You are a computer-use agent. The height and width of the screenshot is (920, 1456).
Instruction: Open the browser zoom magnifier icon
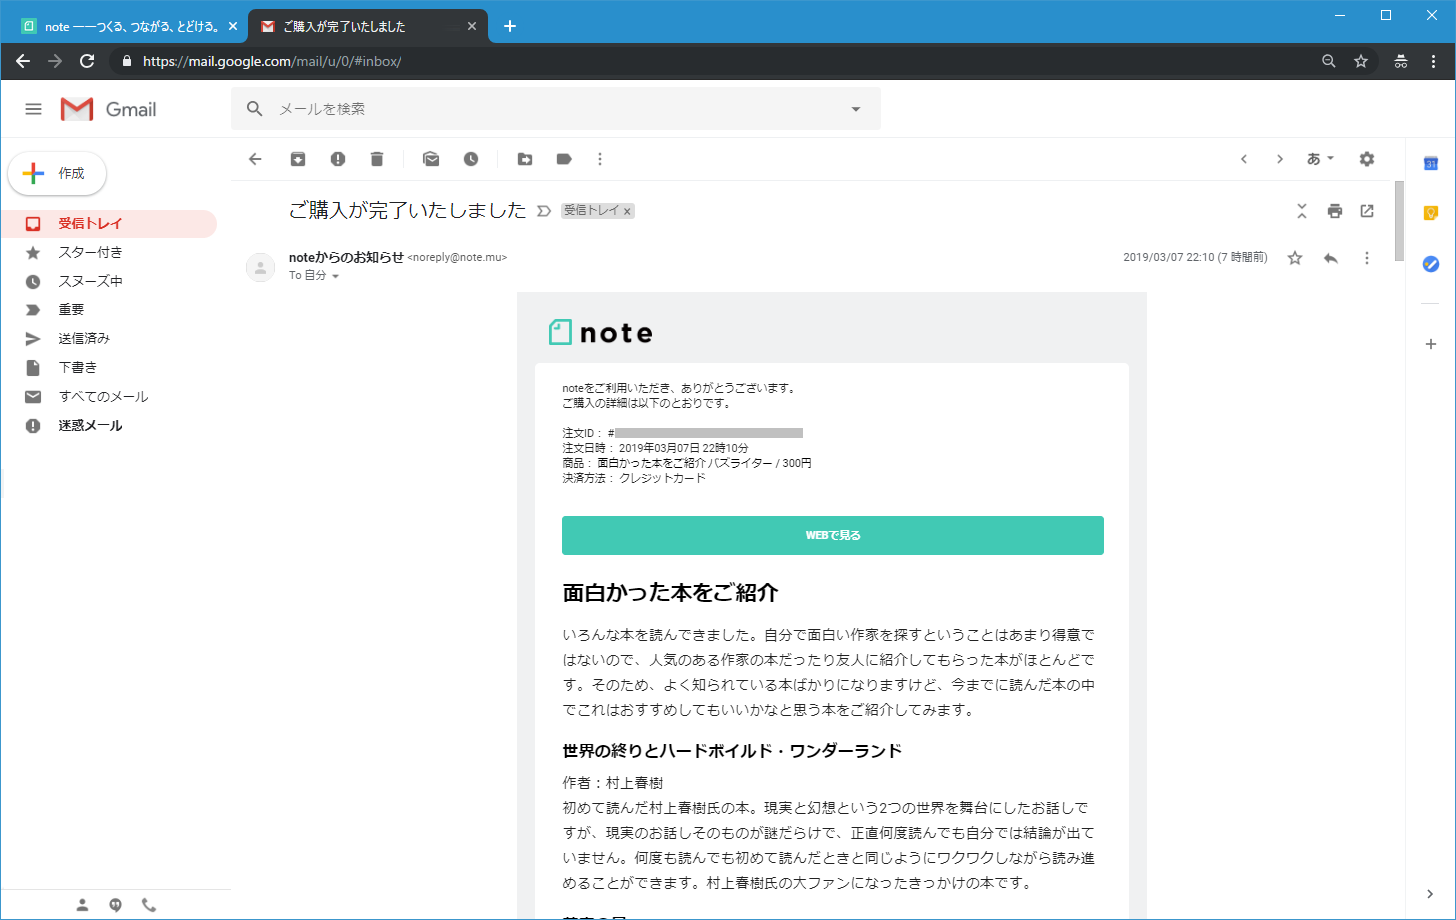pos(1328,61)
